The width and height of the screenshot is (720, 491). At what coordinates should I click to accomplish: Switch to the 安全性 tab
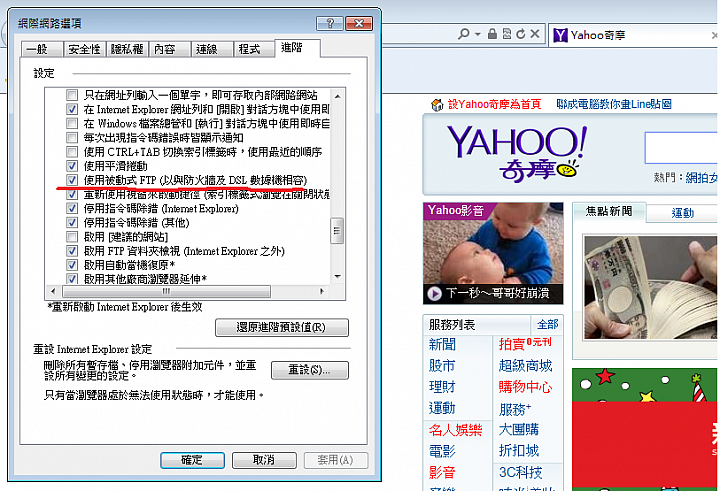click(x=84, y=49)
